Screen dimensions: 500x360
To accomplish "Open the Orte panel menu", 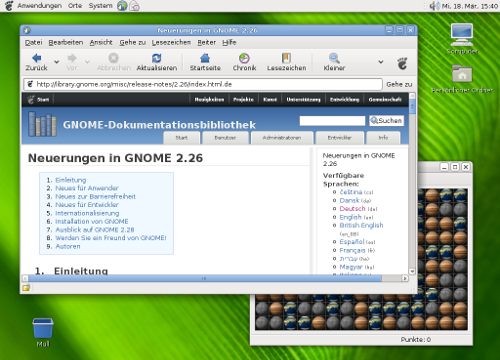I will (75, 6).
